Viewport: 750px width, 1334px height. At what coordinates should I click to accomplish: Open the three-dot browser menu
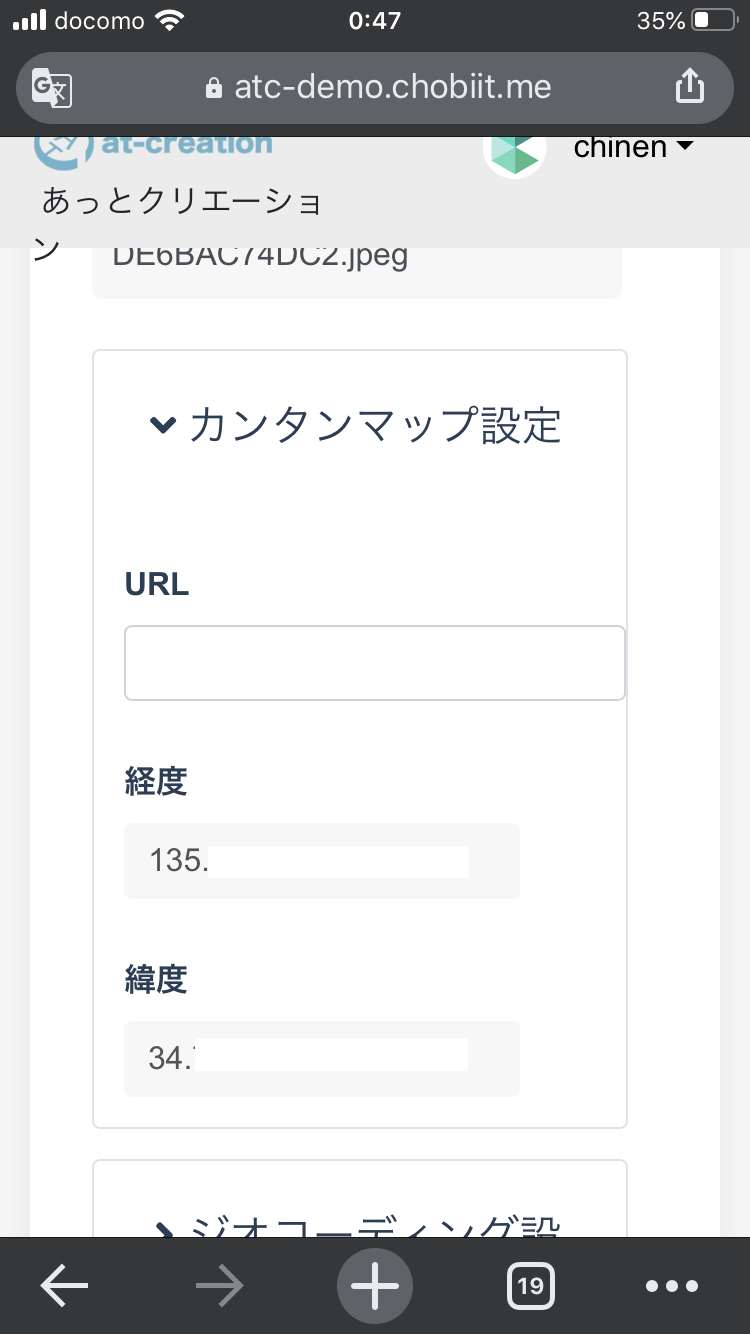[671, 1286]
